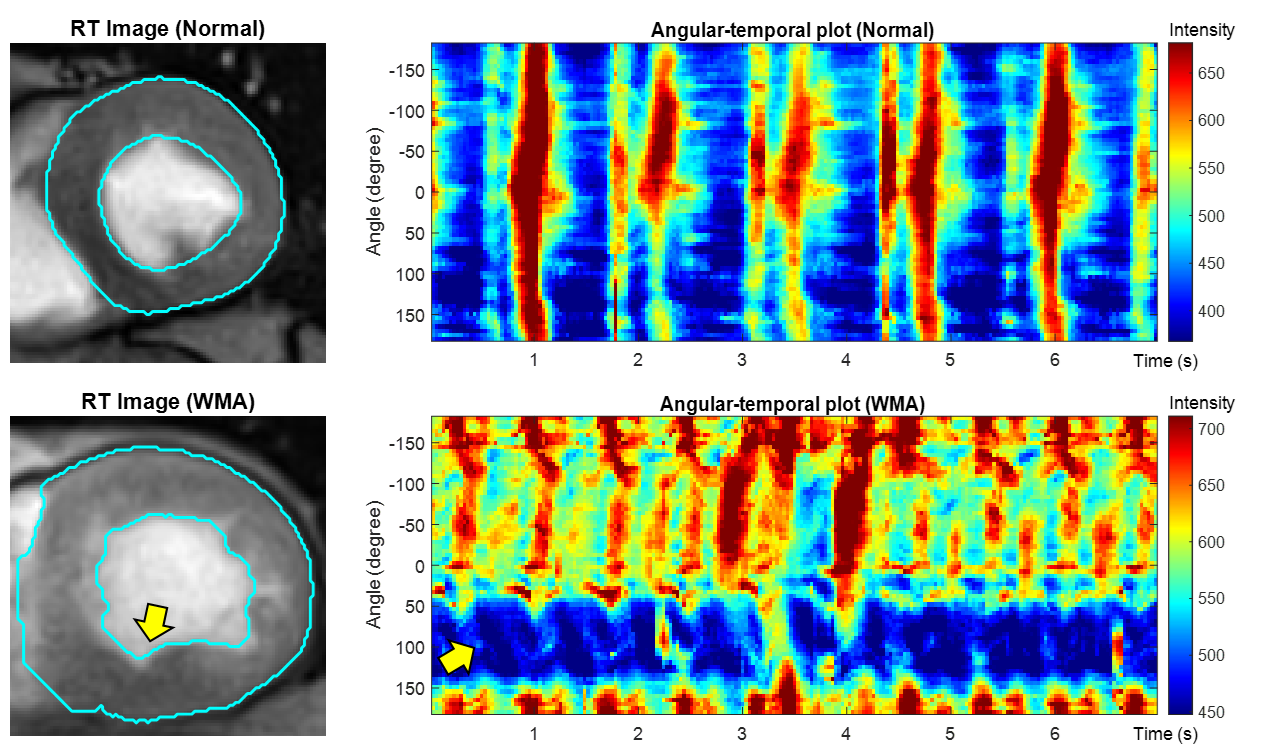Click x-axis tick 5 under the bottom heatmap

(x=950, y=733)
